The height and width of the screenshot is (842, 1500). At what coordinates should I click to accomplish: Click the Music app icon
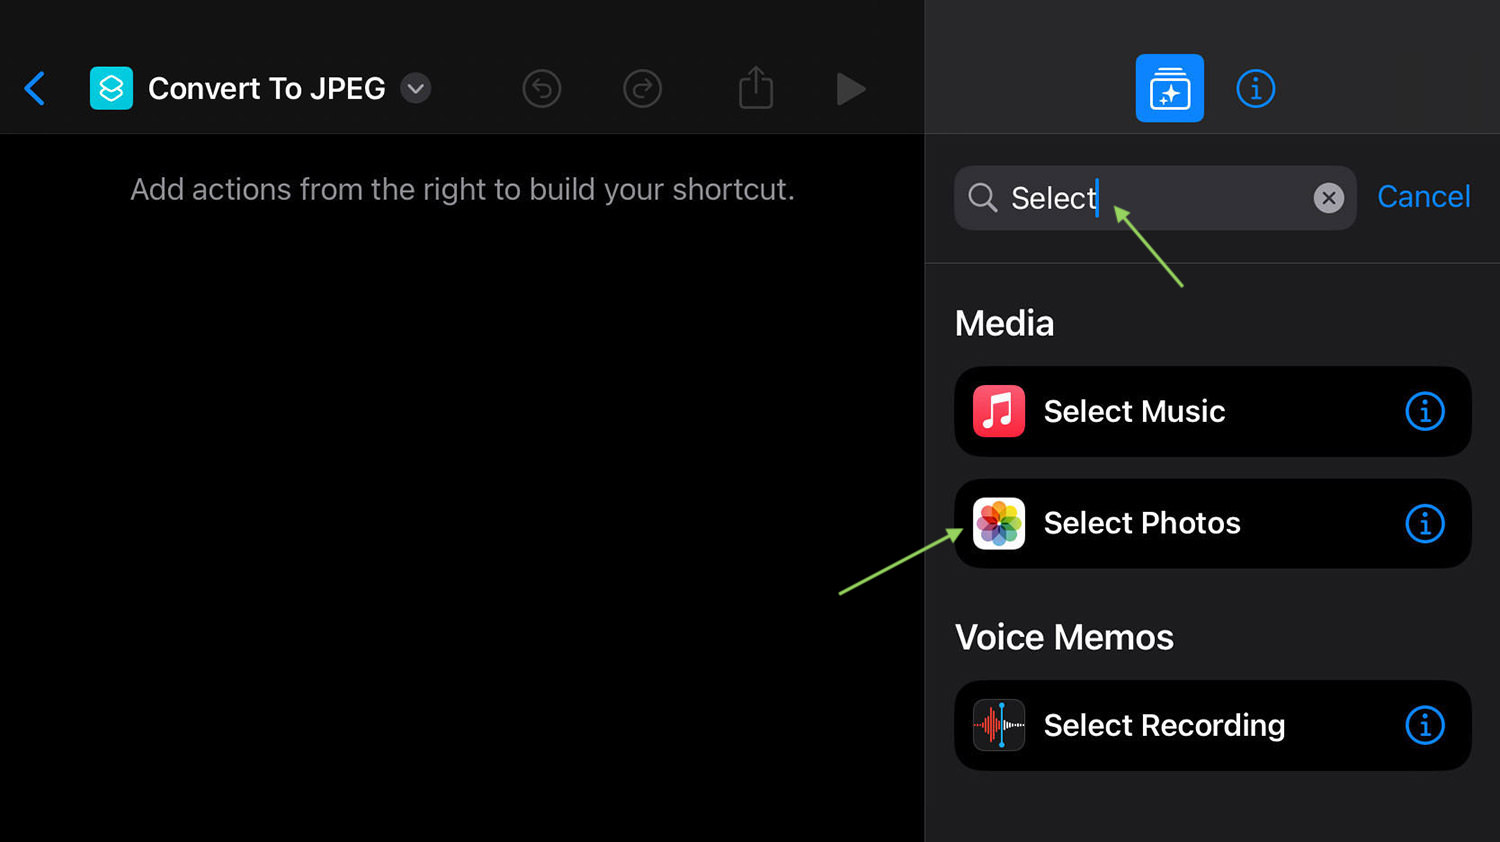[x=999, y=411]
